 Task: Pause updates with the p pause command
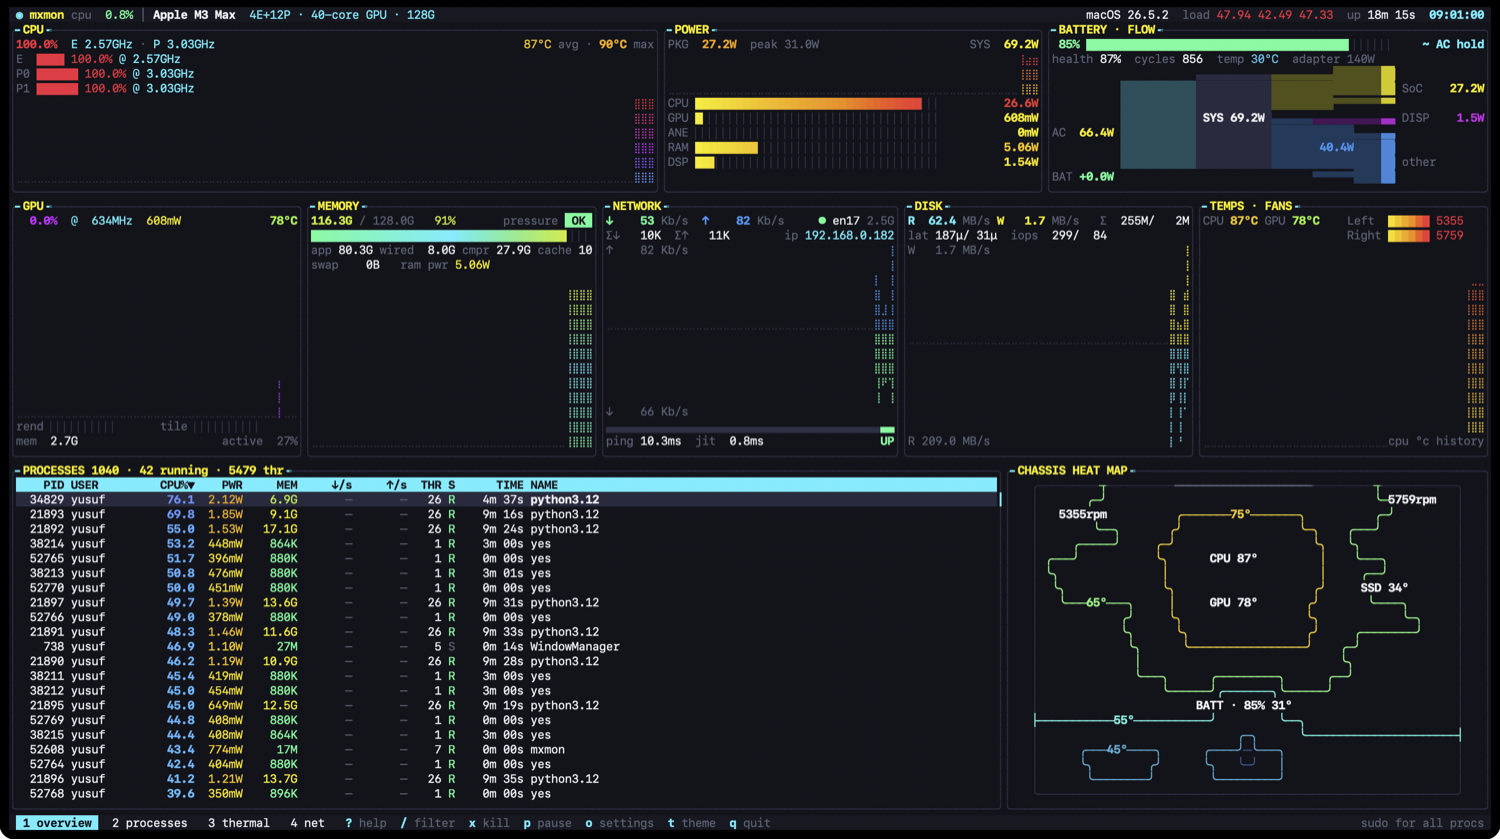pyautogui.click(x=547, y=823)
